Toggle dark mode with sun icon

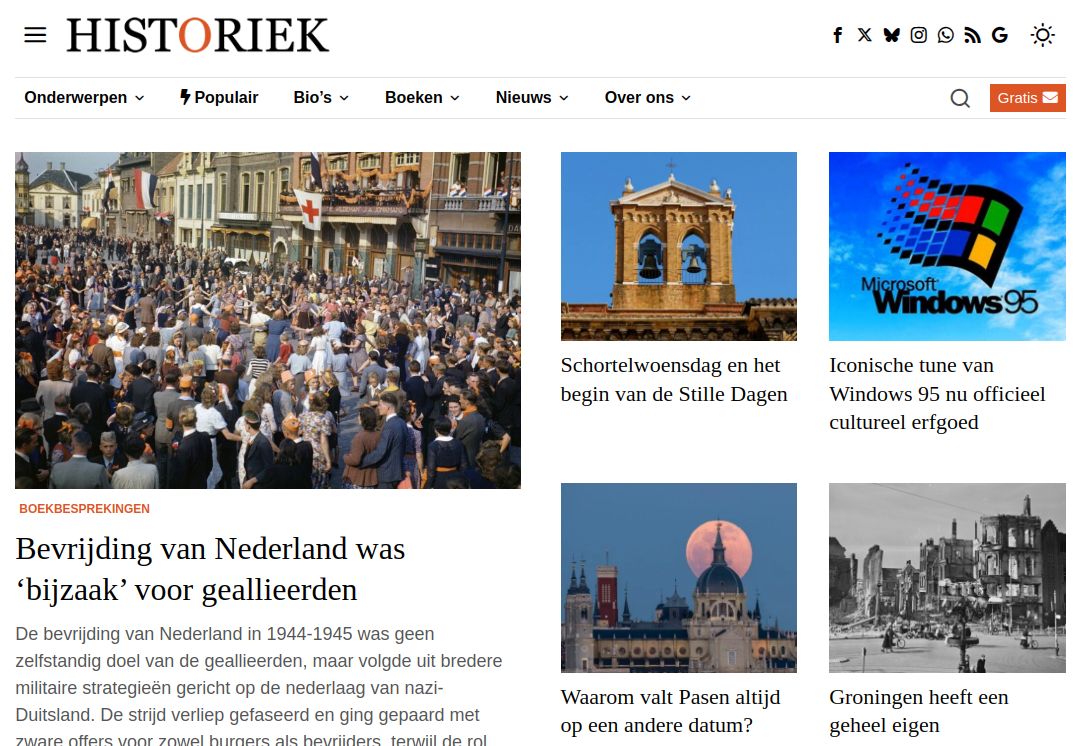(1042, 35)
